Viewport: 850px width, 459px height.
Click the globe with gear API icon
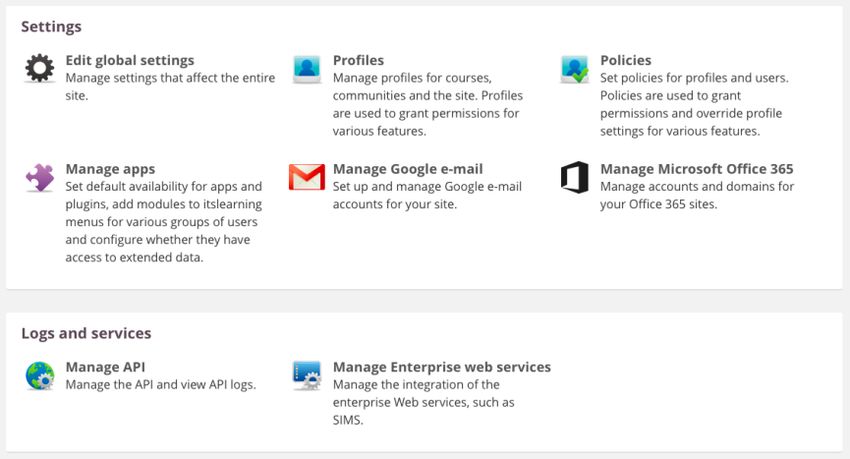tap(40, 376)
